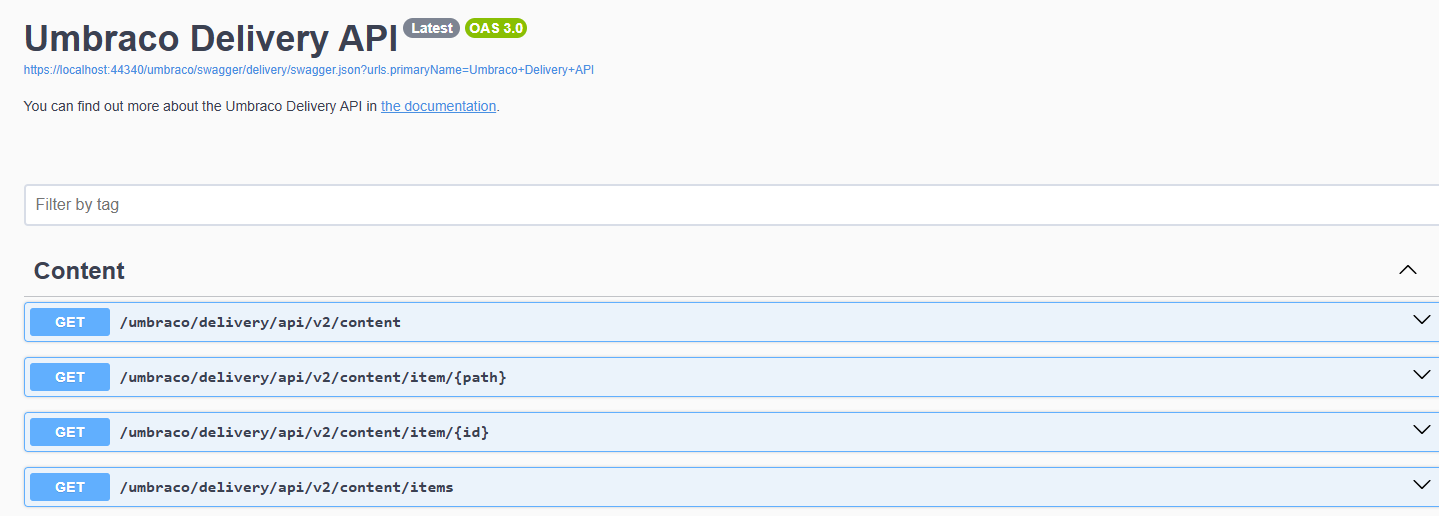Screen dimensions: 1439x516
Task: Click the GET badge for content/item/{path}
Action: 70,377
